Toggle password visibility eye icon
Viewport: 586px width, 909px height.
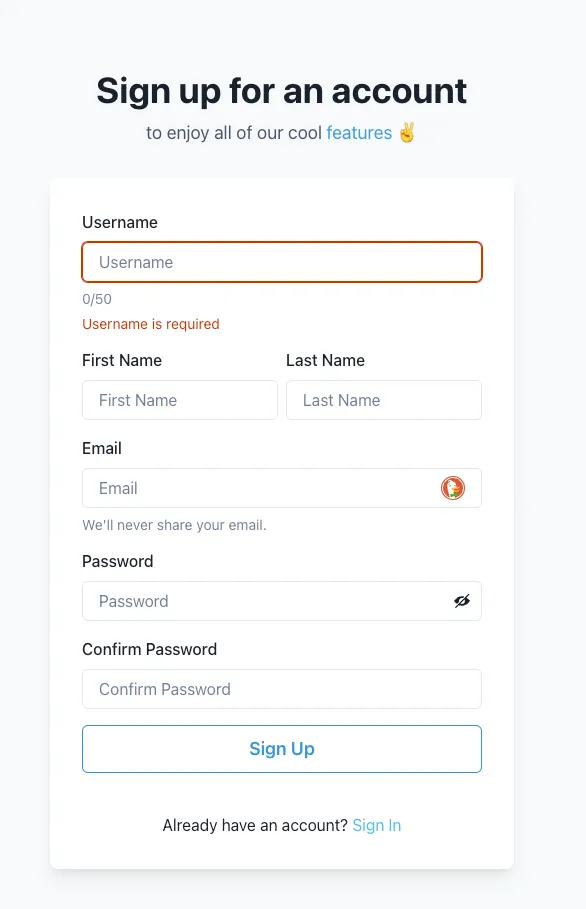coord(462,601)
